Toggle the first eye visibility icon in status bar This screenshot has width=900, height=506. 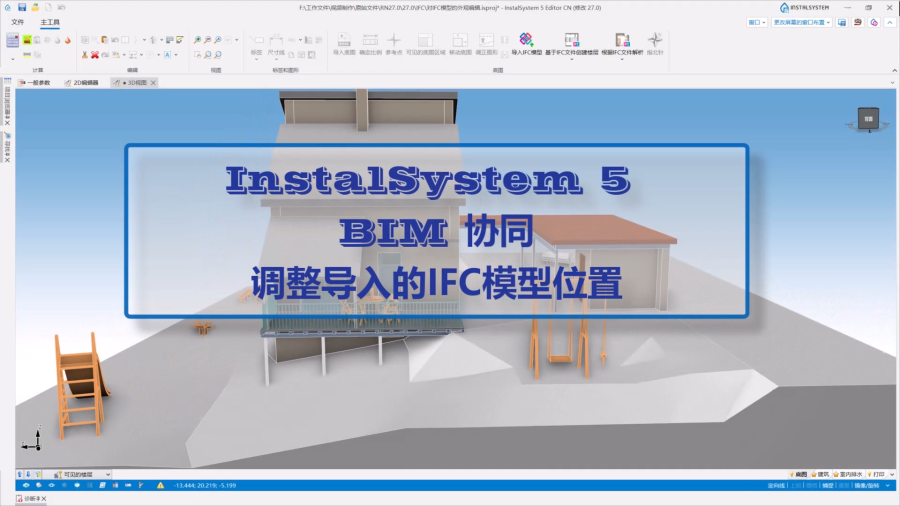[x=26, y=485]
